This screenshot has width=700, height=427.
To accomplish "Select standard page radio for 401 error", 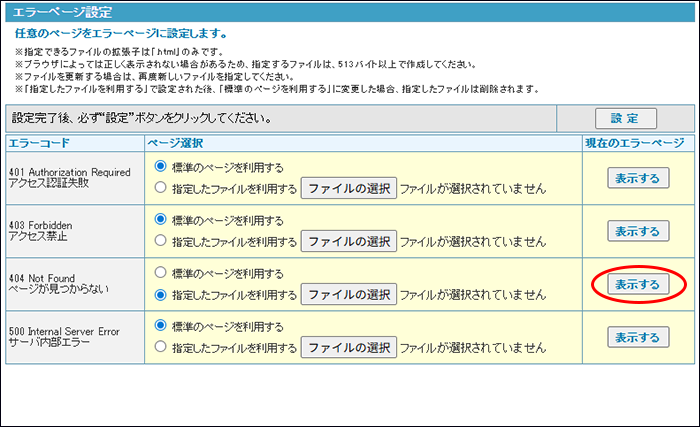I will [x=160, y=167].
